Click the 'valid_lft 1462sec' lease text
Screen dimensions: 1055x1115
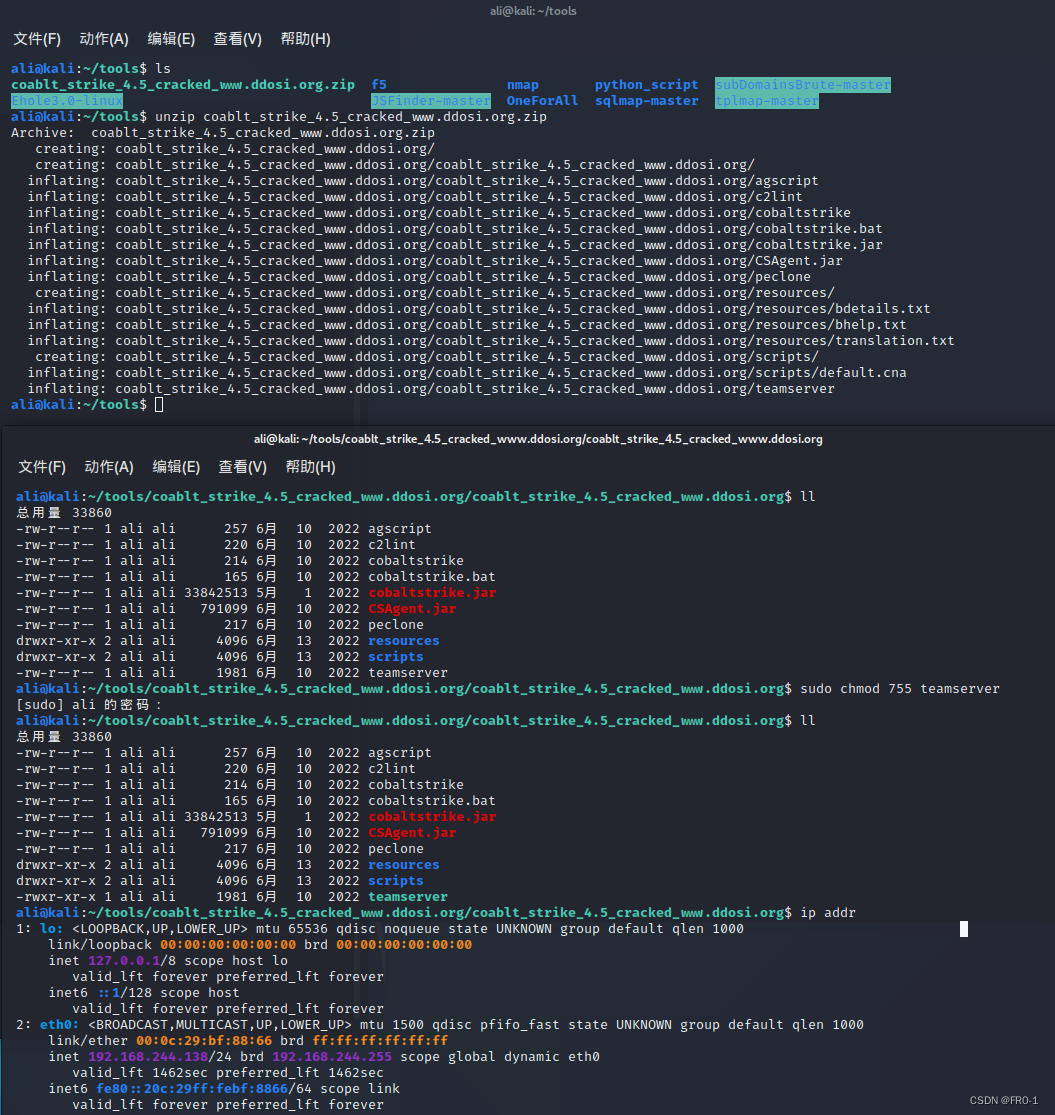click(140, 1072)
